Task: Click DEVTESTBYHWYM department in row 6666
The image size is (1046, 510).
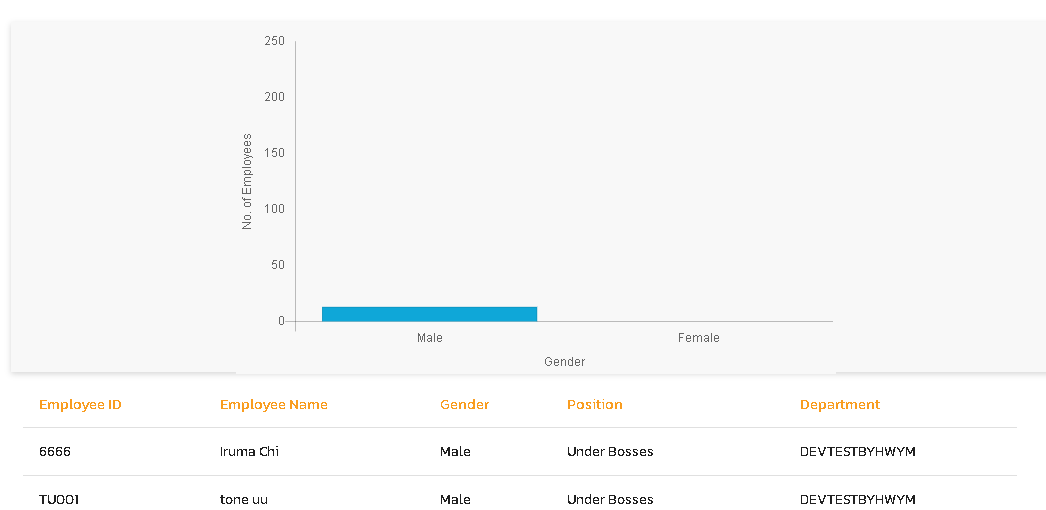Action: [x=857, y=452]
